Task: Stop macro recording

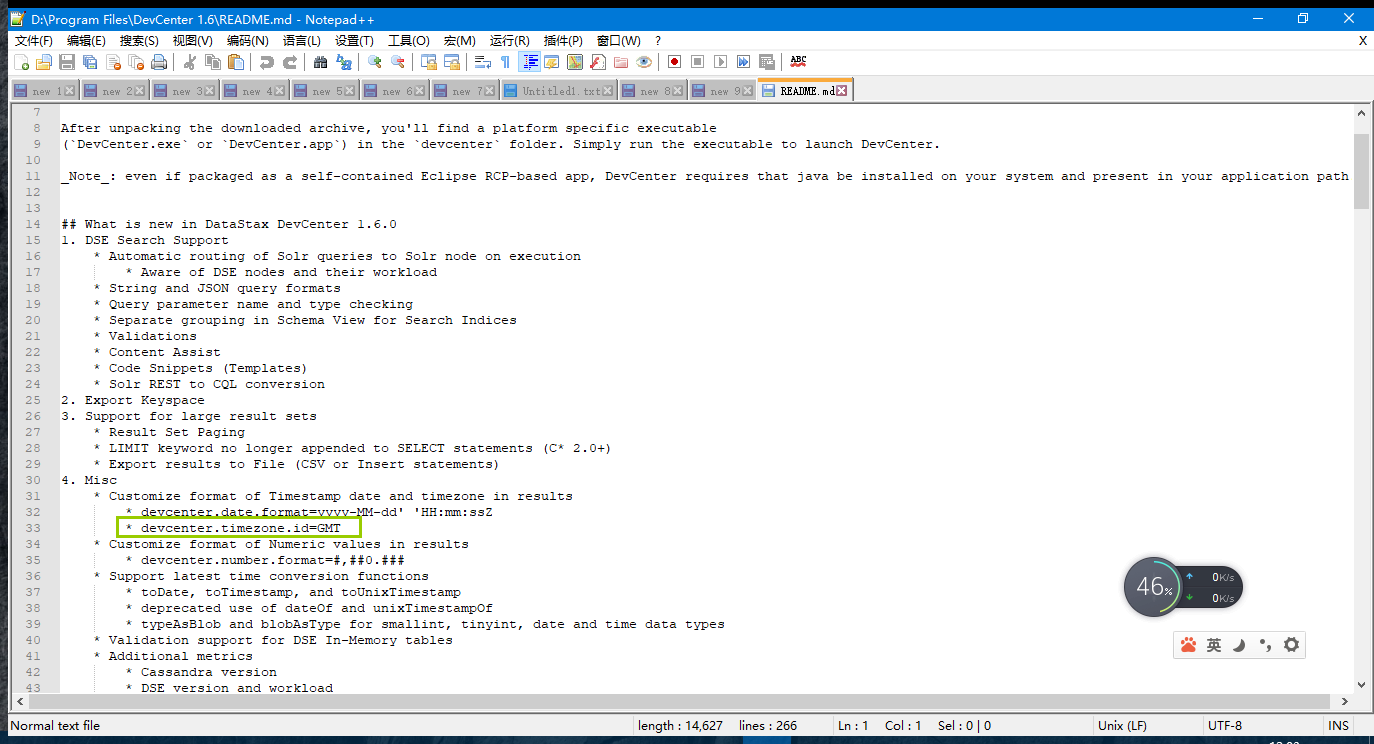Action: 698,62
